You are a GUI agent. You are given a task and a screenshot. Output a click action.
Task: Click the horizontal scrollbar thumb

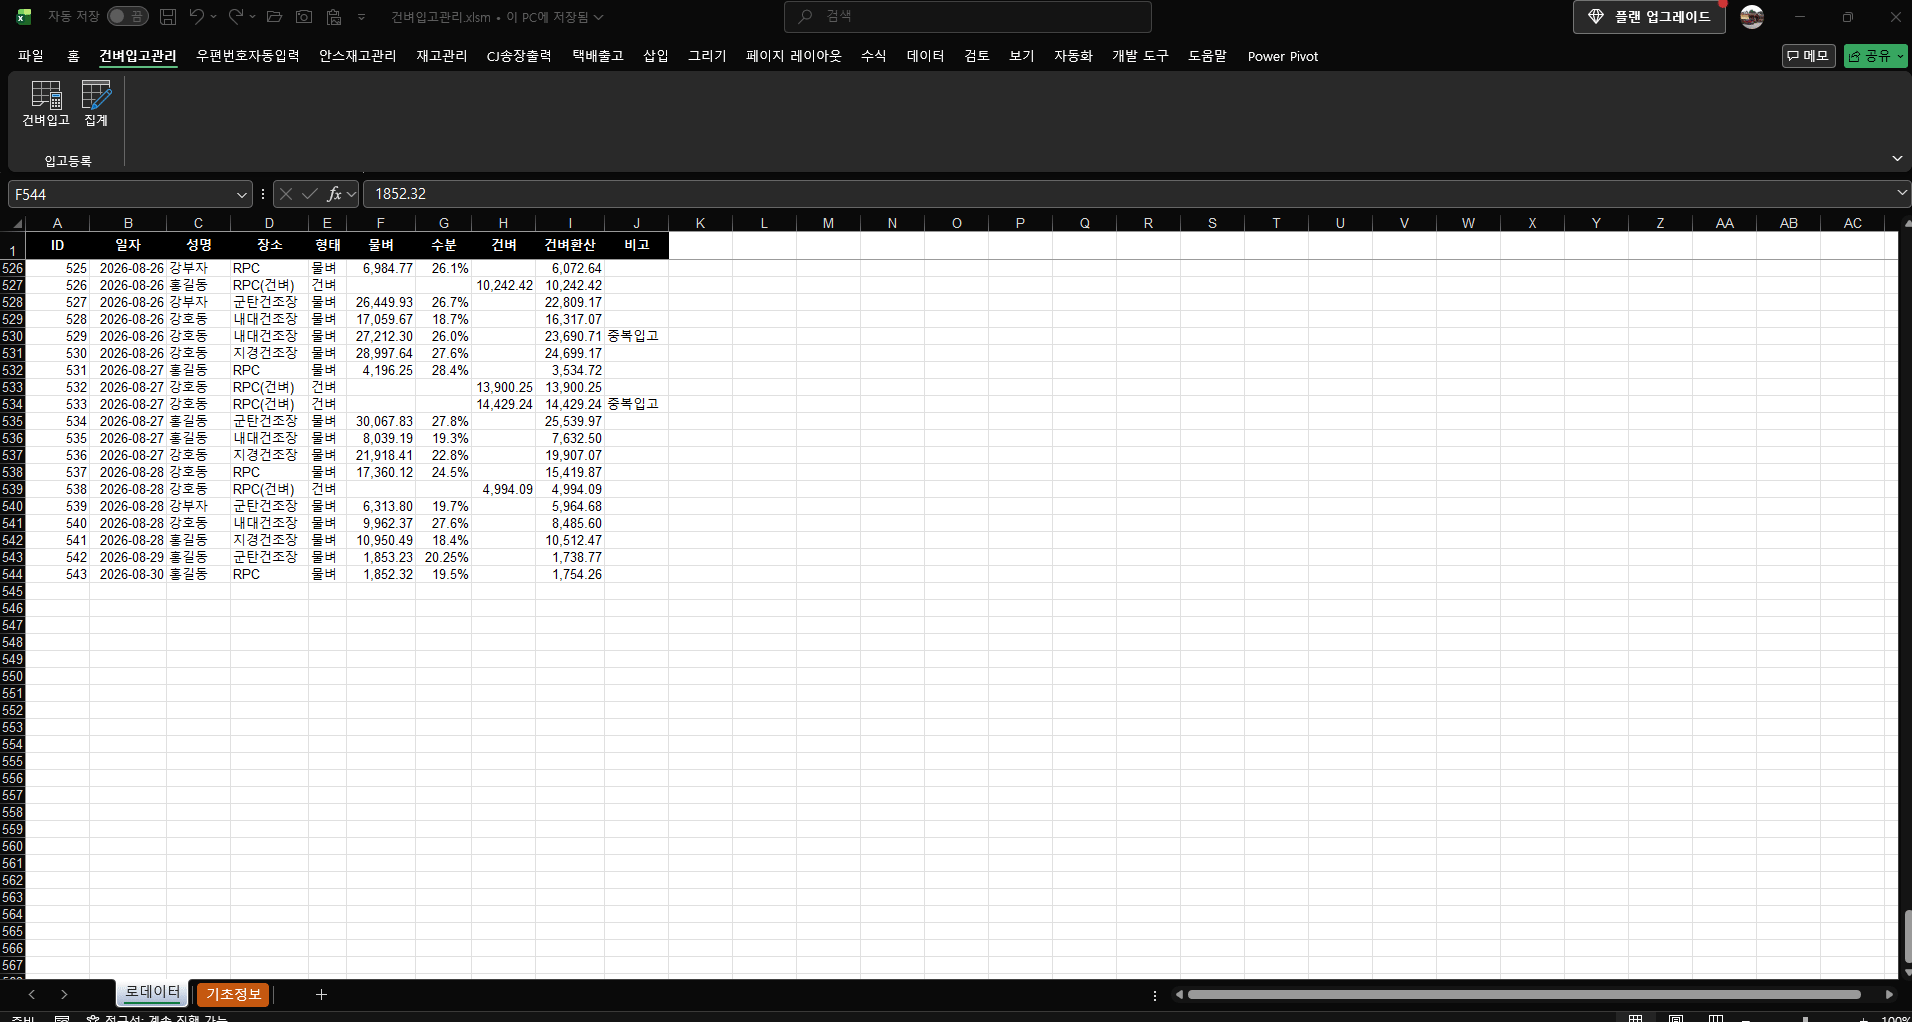pyautogui.click(x=1523, y=995)
